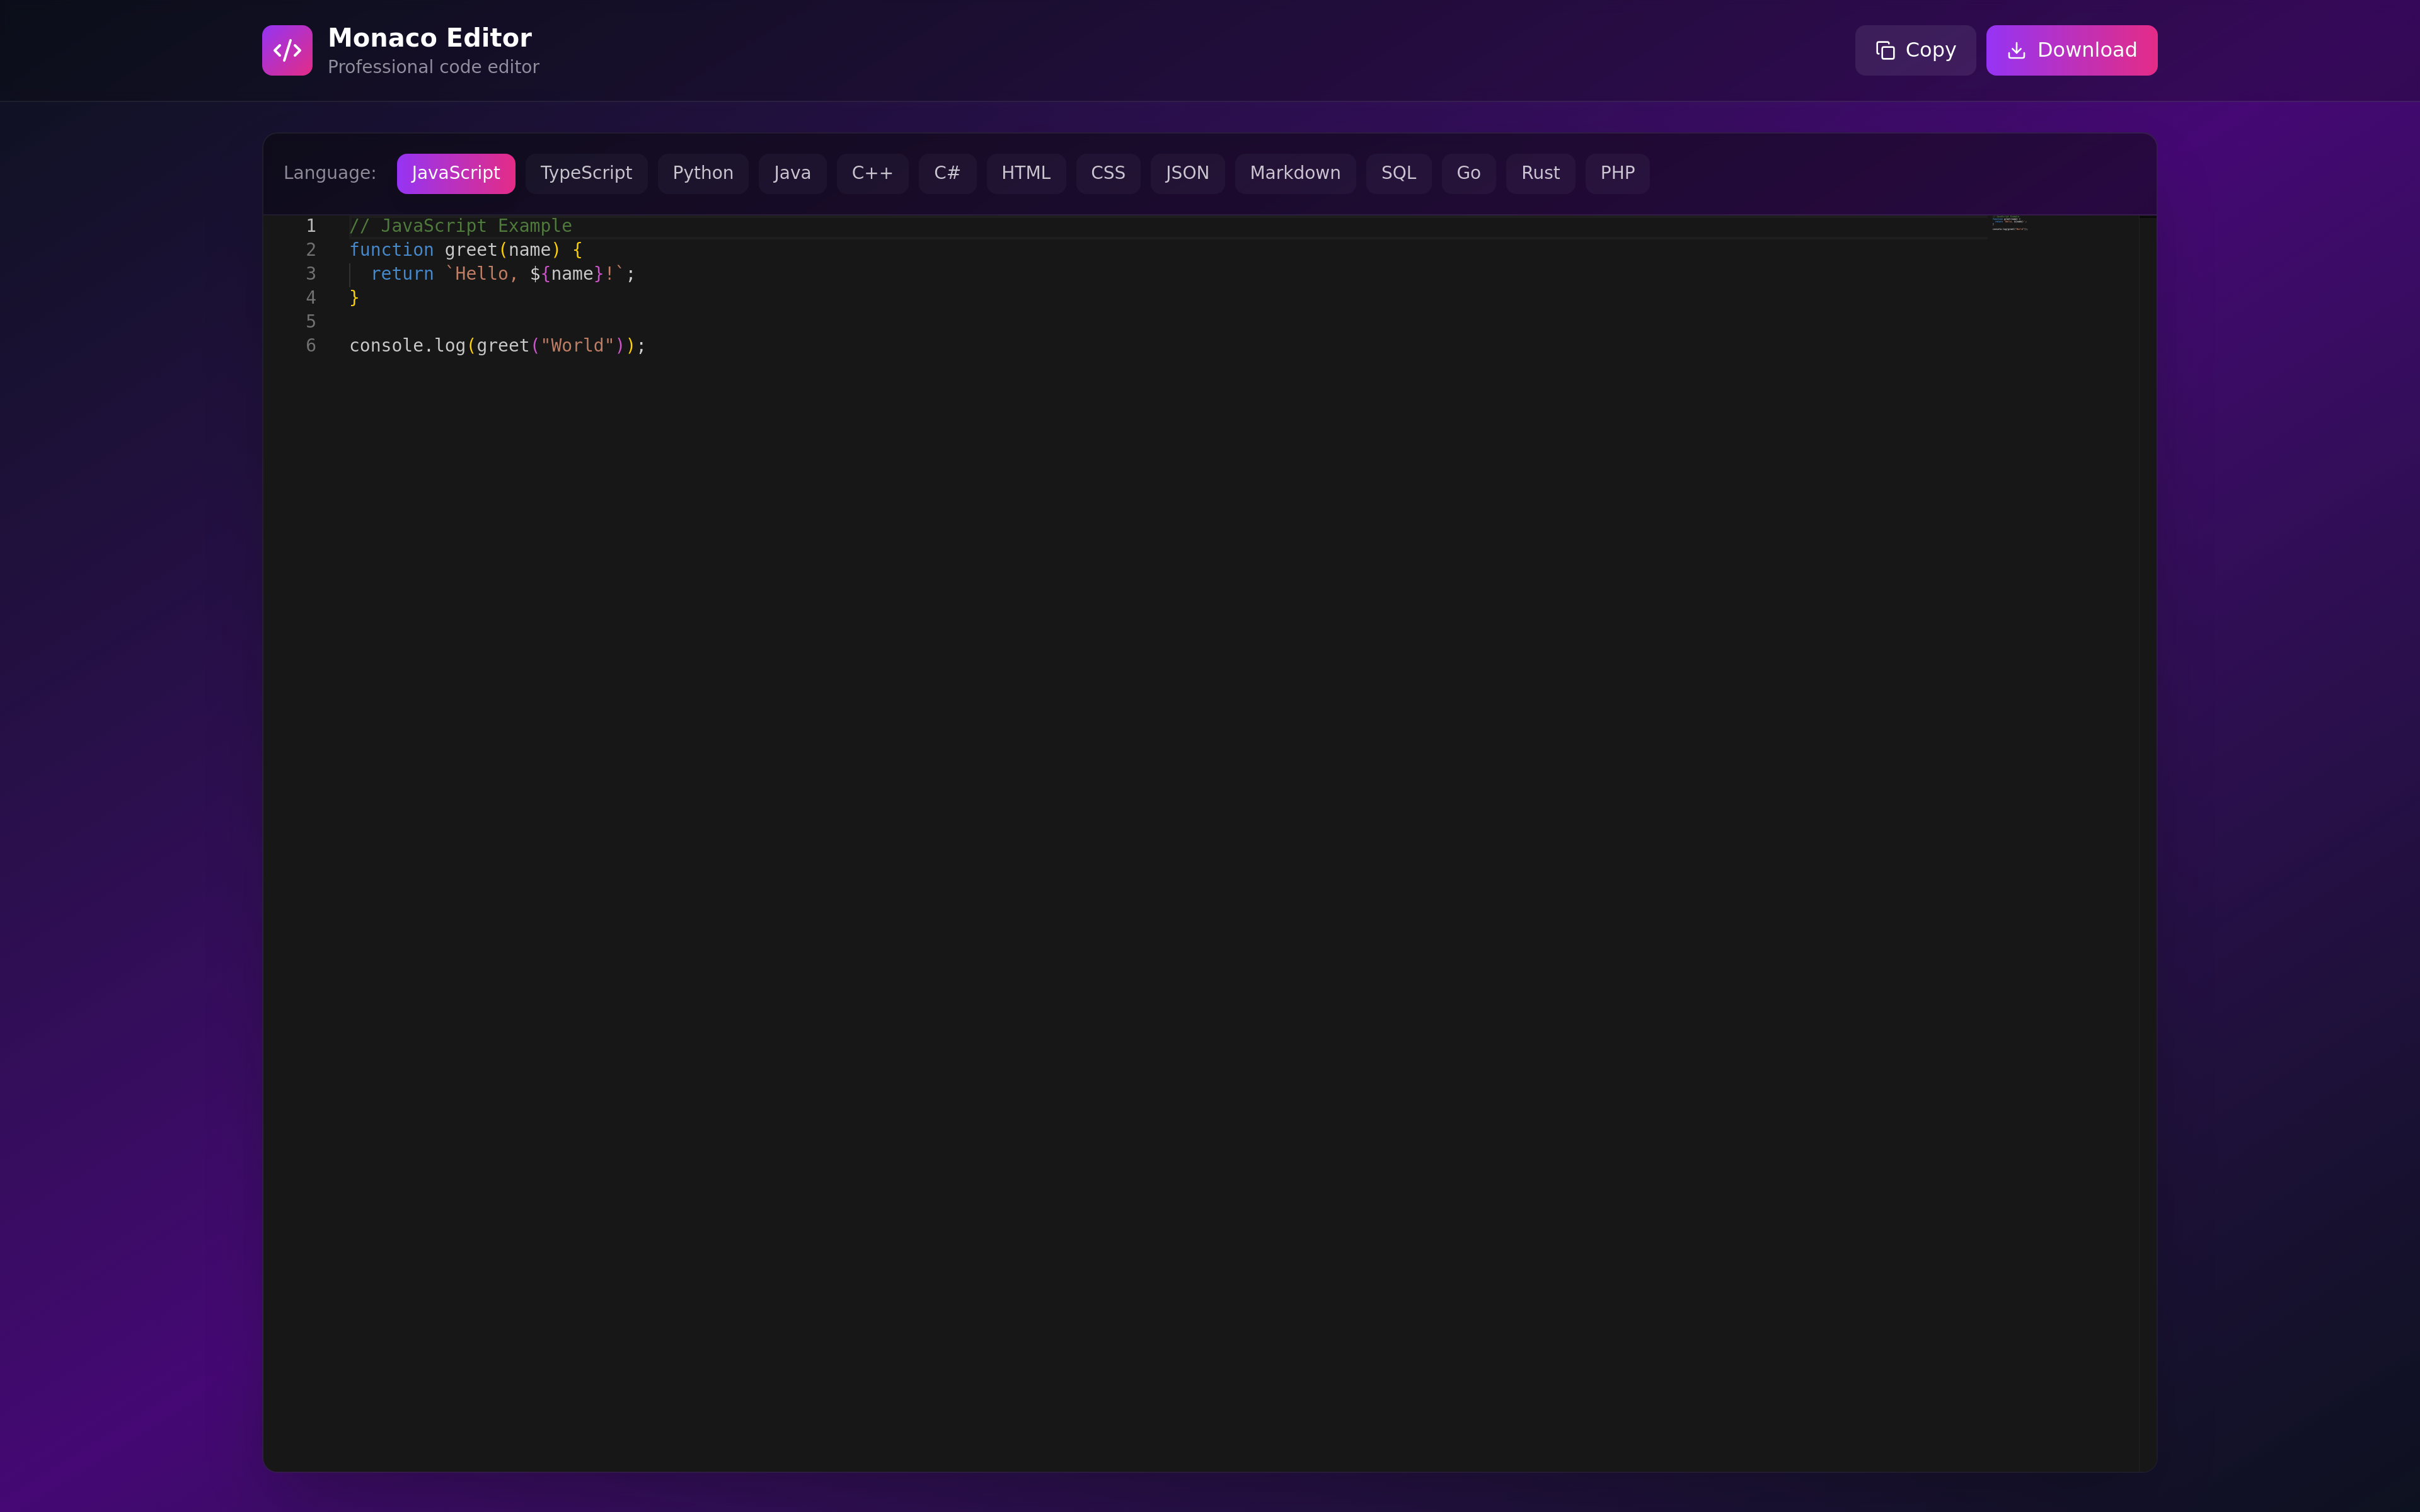Switch the editor to SQL
This screenshot has height=1512, width=2420.
pos(1397,173)
